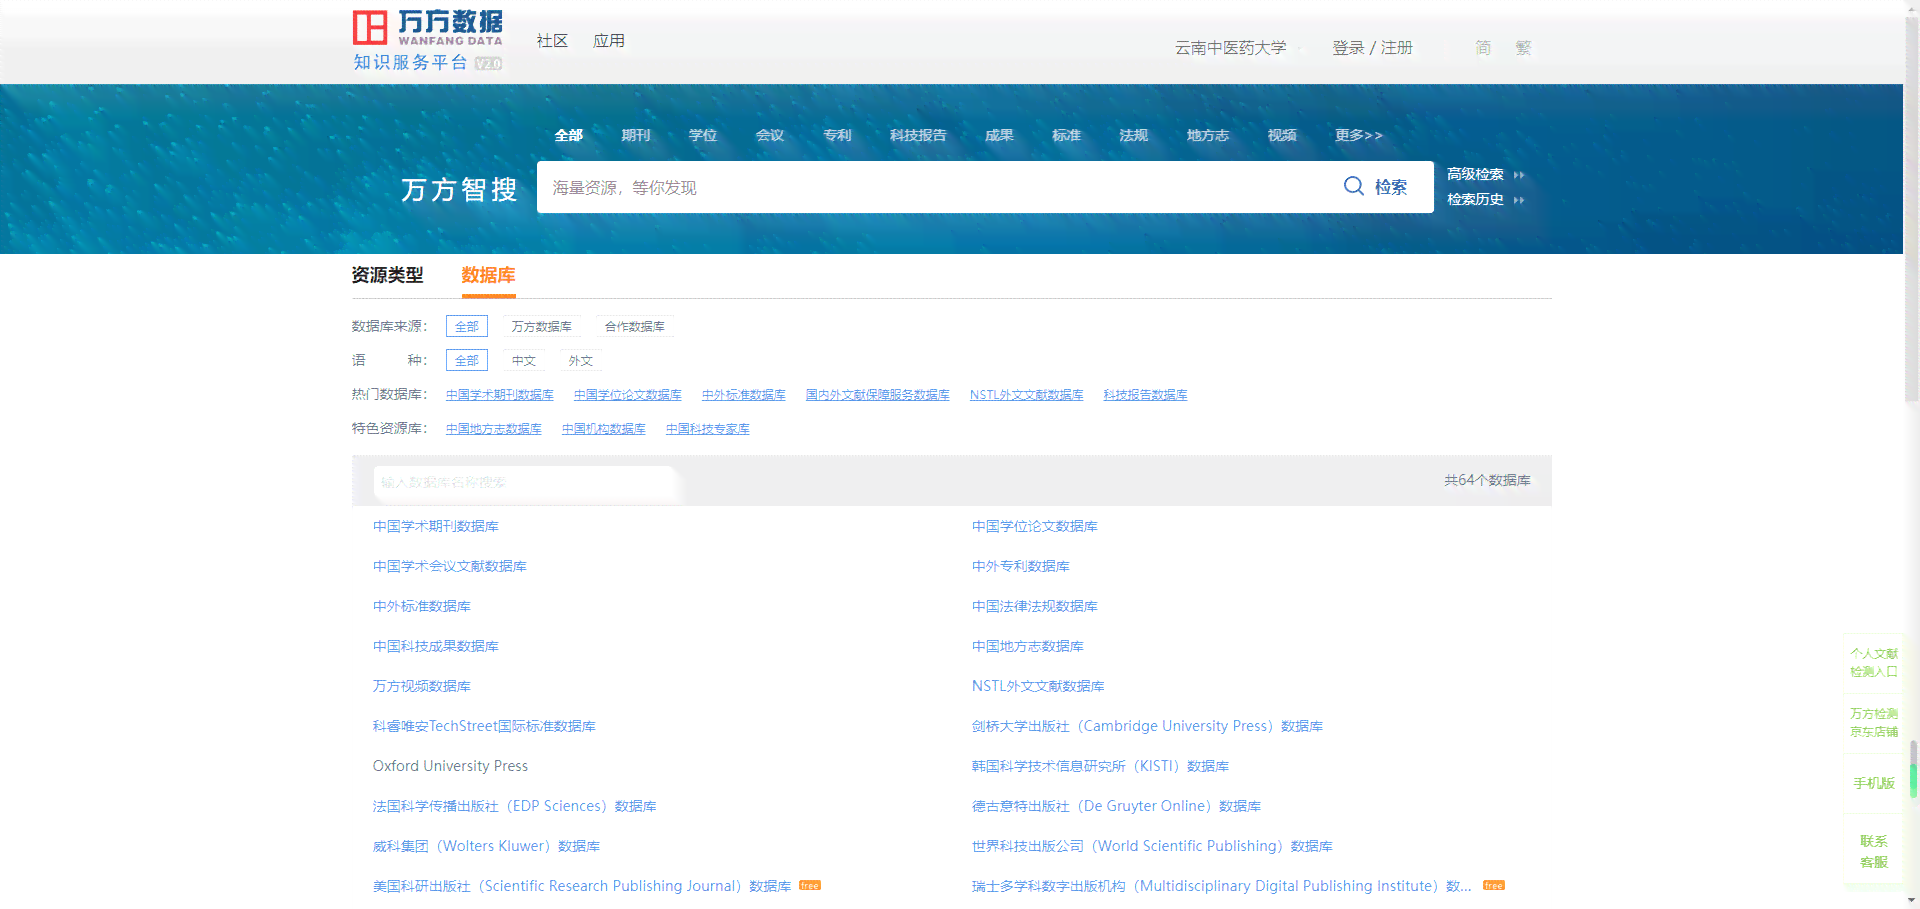This screenshot has height=909, width=1920.
Task: Select 全部 for 数据库来源 filter
Action: coord(467,326)
